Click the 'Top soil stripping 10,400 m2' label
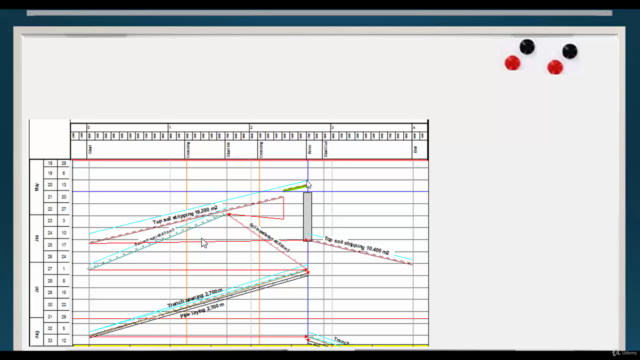640x360 pixels. click(357, 245)
